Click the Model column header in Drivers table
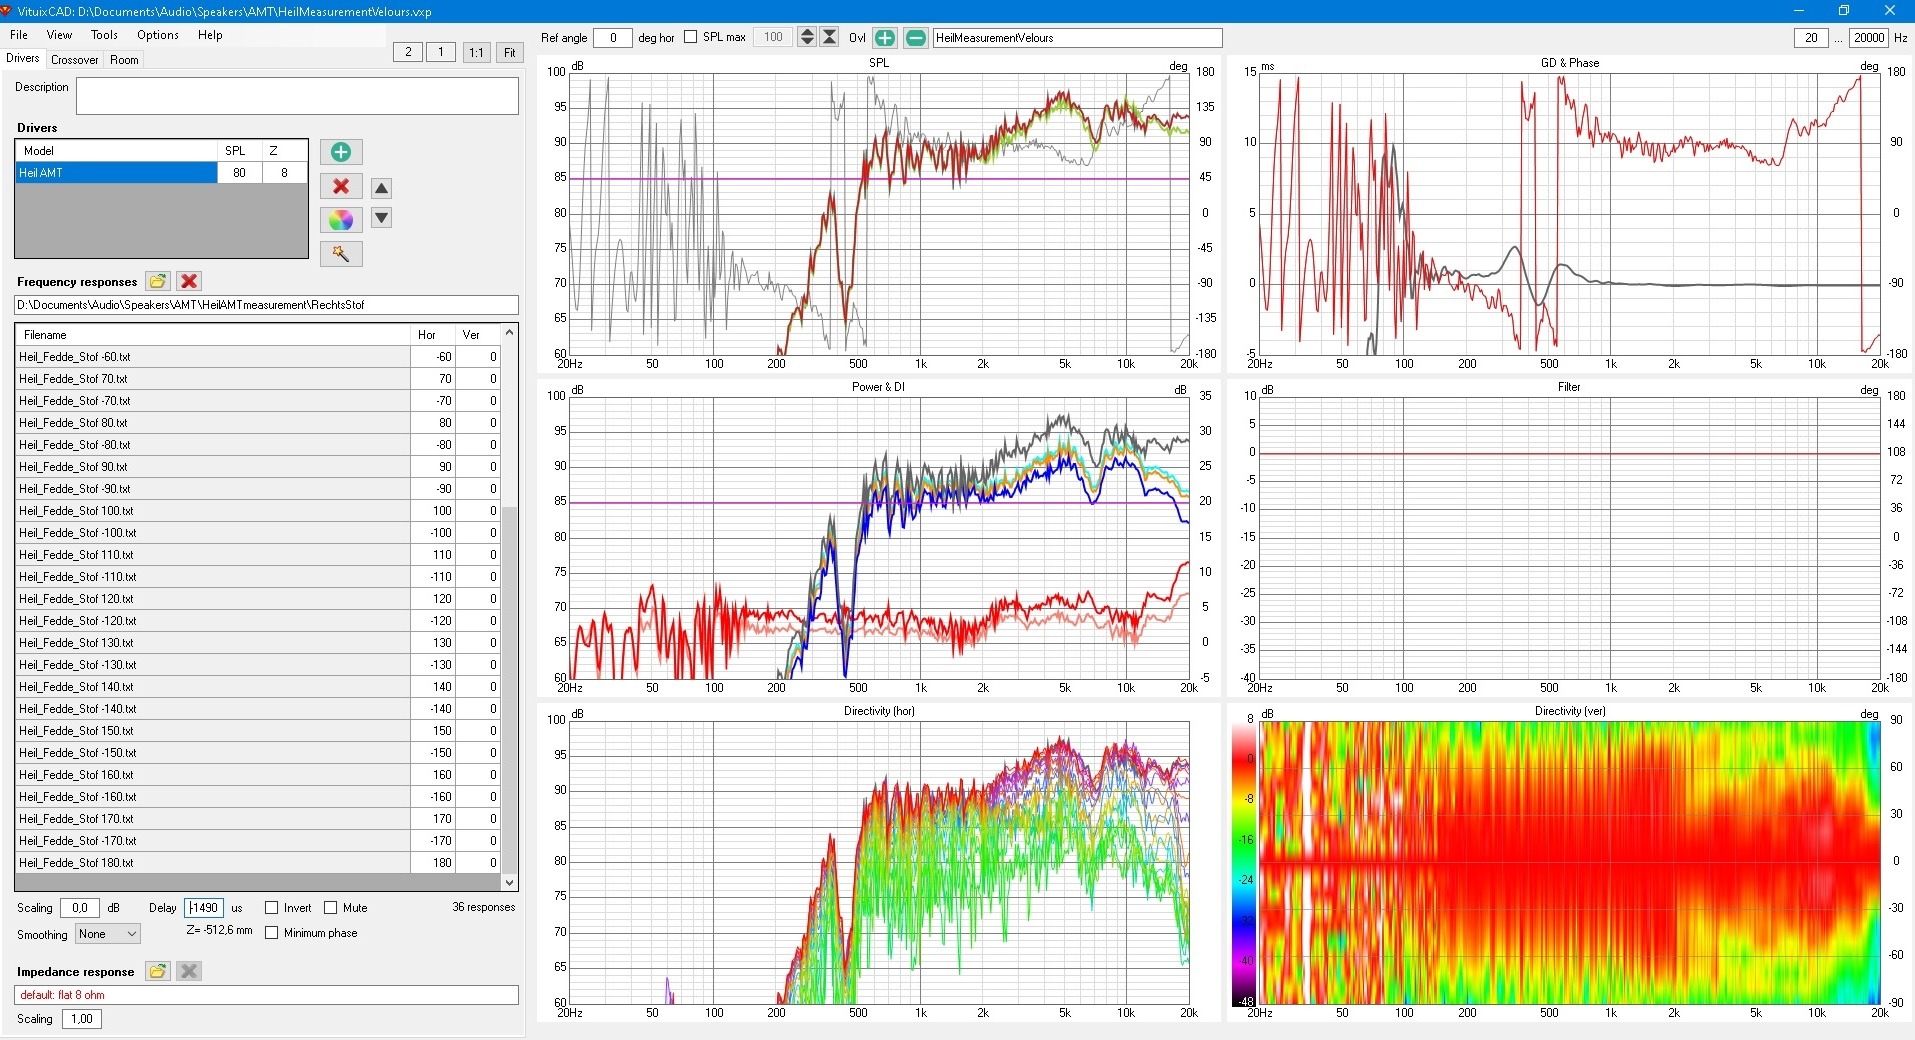The image size is (1915, 1040). click(x=117, y=151)
